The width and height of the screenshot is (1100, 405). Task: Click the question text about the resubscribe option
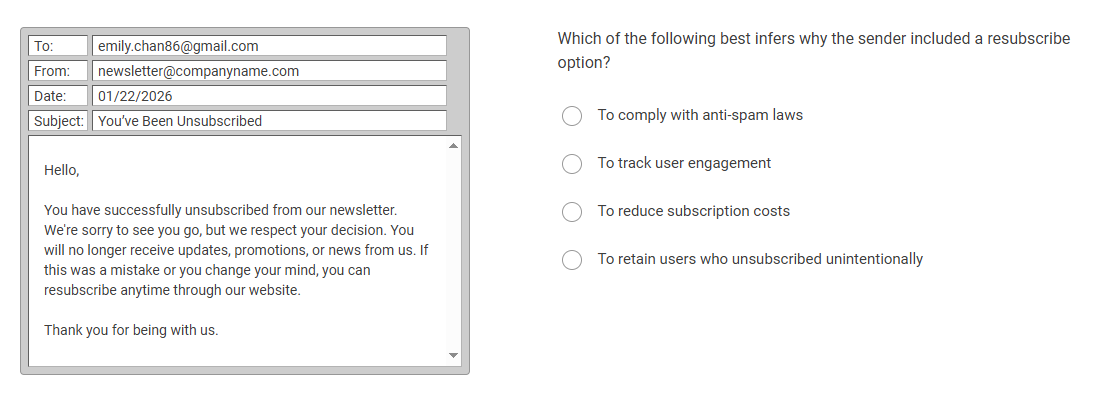tap(813, 50)
